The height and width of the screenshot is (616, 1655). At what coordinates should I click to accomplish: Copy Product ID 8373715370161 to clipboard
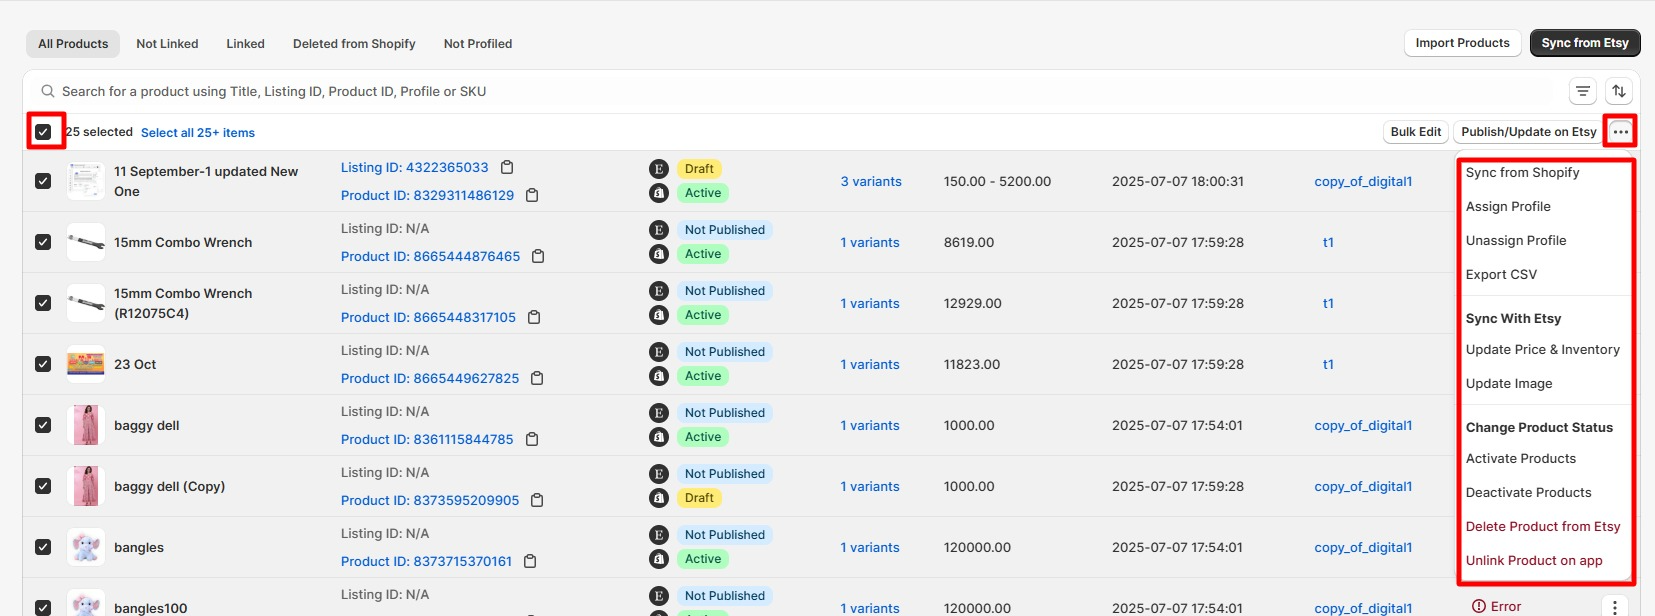[530, 561]
